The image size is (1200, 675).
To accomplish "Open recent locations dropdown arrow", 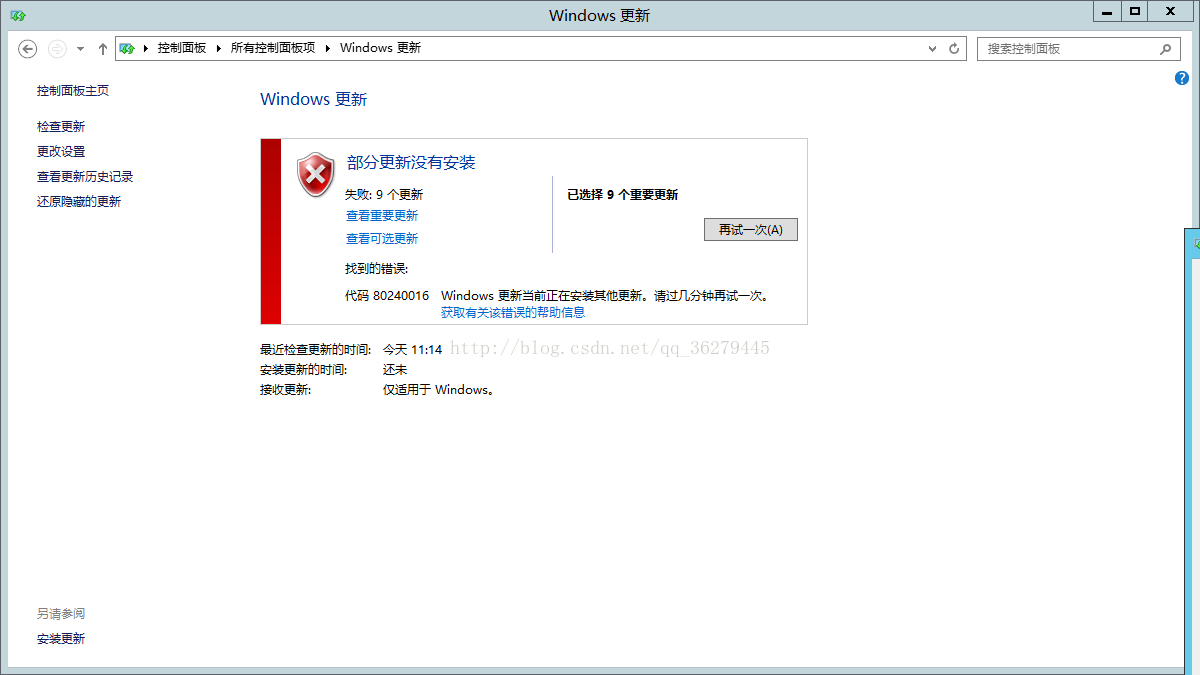I will tap(81, 48).
